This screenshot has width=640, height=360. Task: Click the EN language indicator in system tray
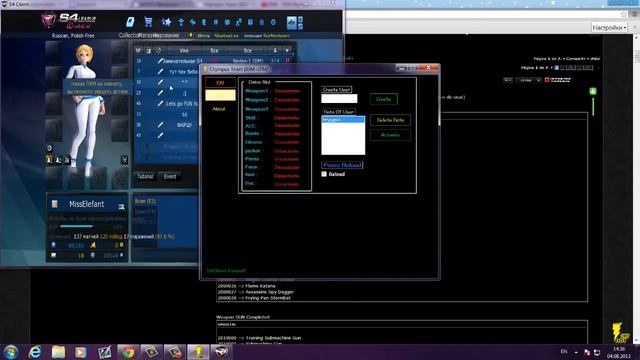click(x=564, y=351)
